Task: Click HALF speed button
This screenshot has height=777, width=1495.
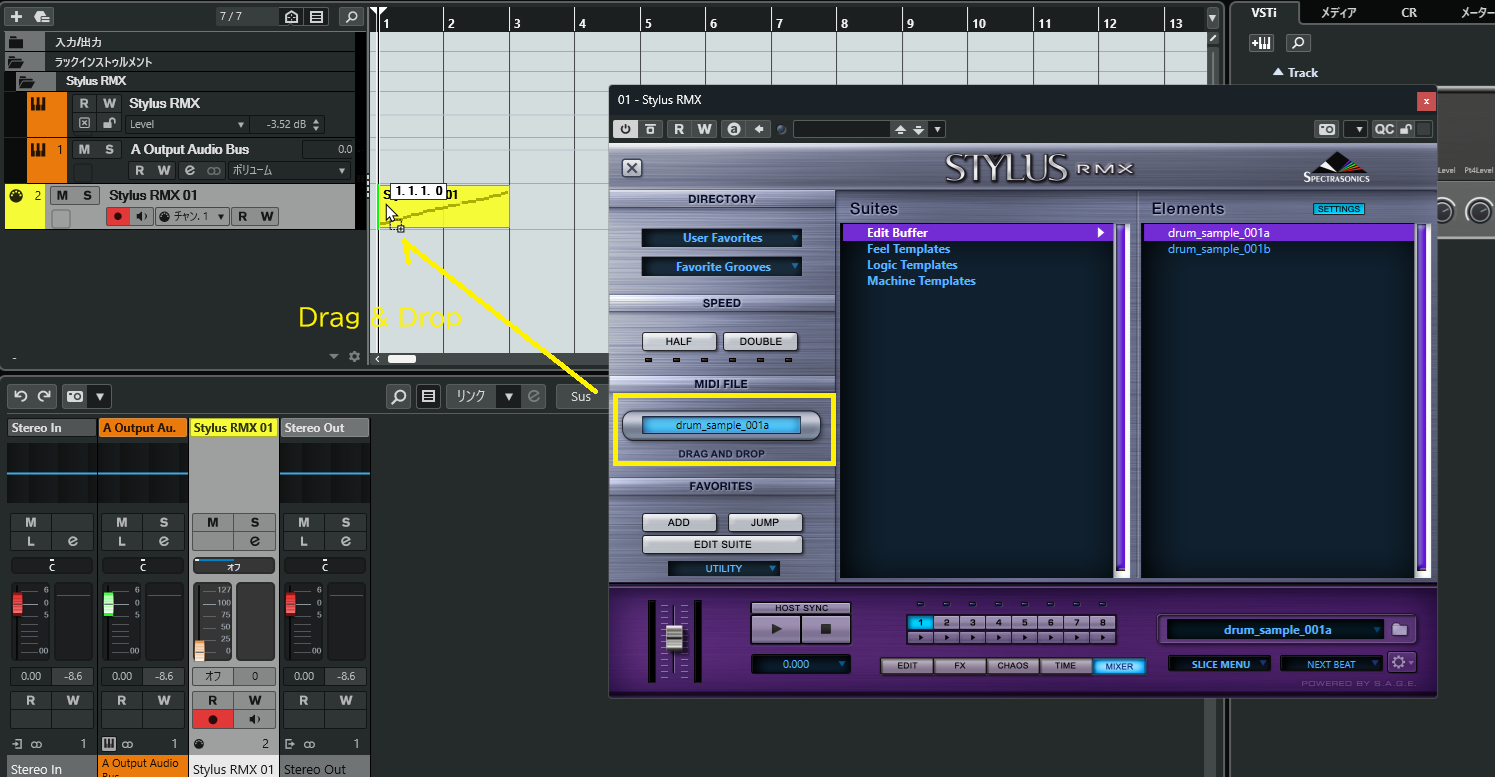Action: 679,341
